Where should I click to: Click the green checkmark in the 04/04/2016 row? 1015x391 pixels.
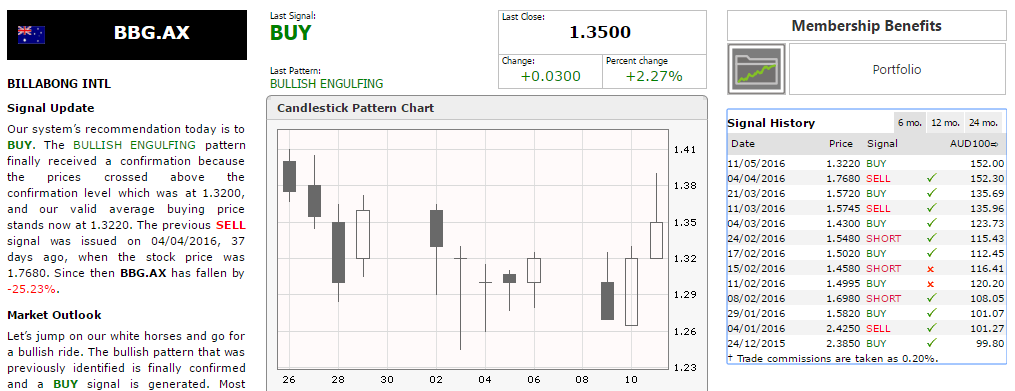pos(931,178)
